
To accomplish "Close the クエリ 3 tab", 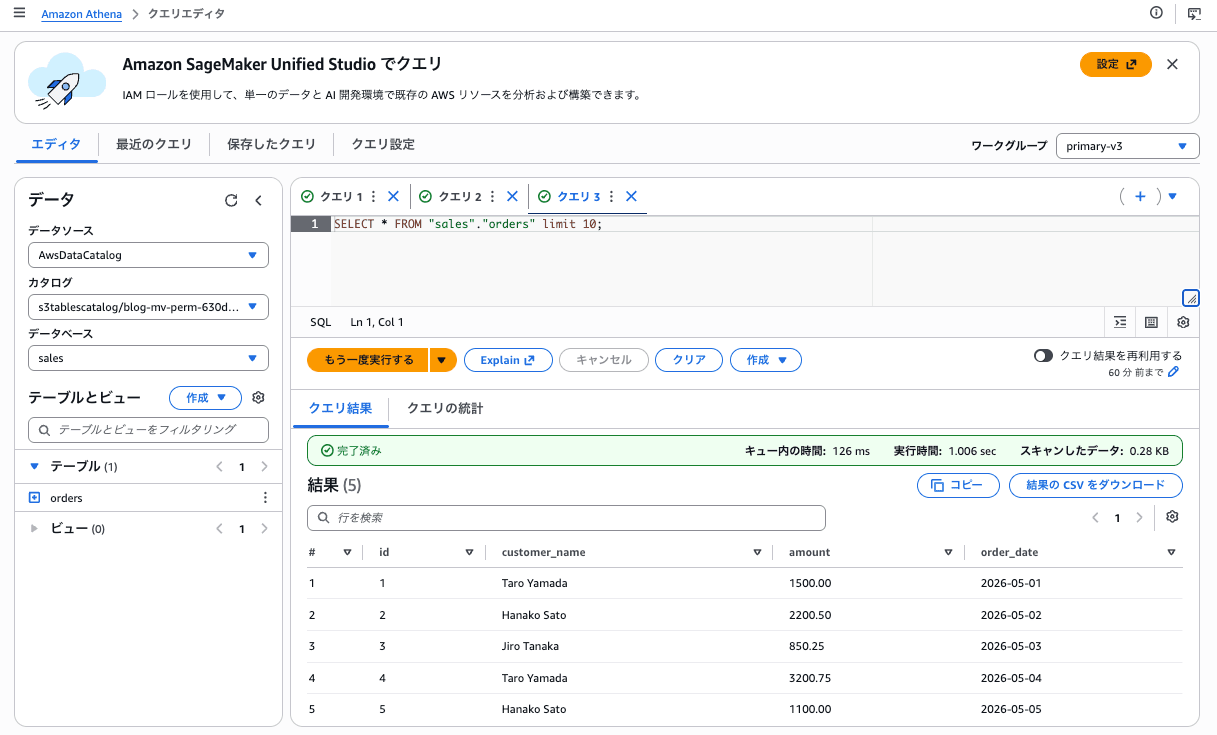I will [x=631, y=196].
